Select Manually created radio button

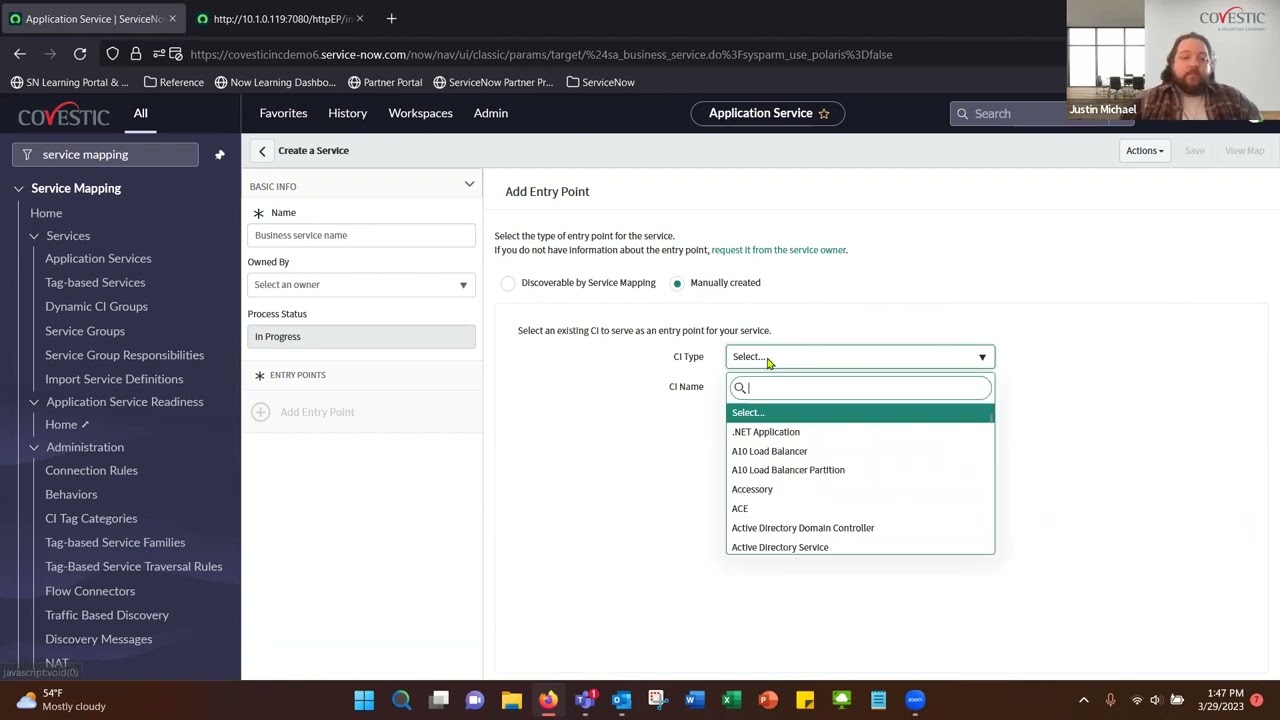(677, 283)
